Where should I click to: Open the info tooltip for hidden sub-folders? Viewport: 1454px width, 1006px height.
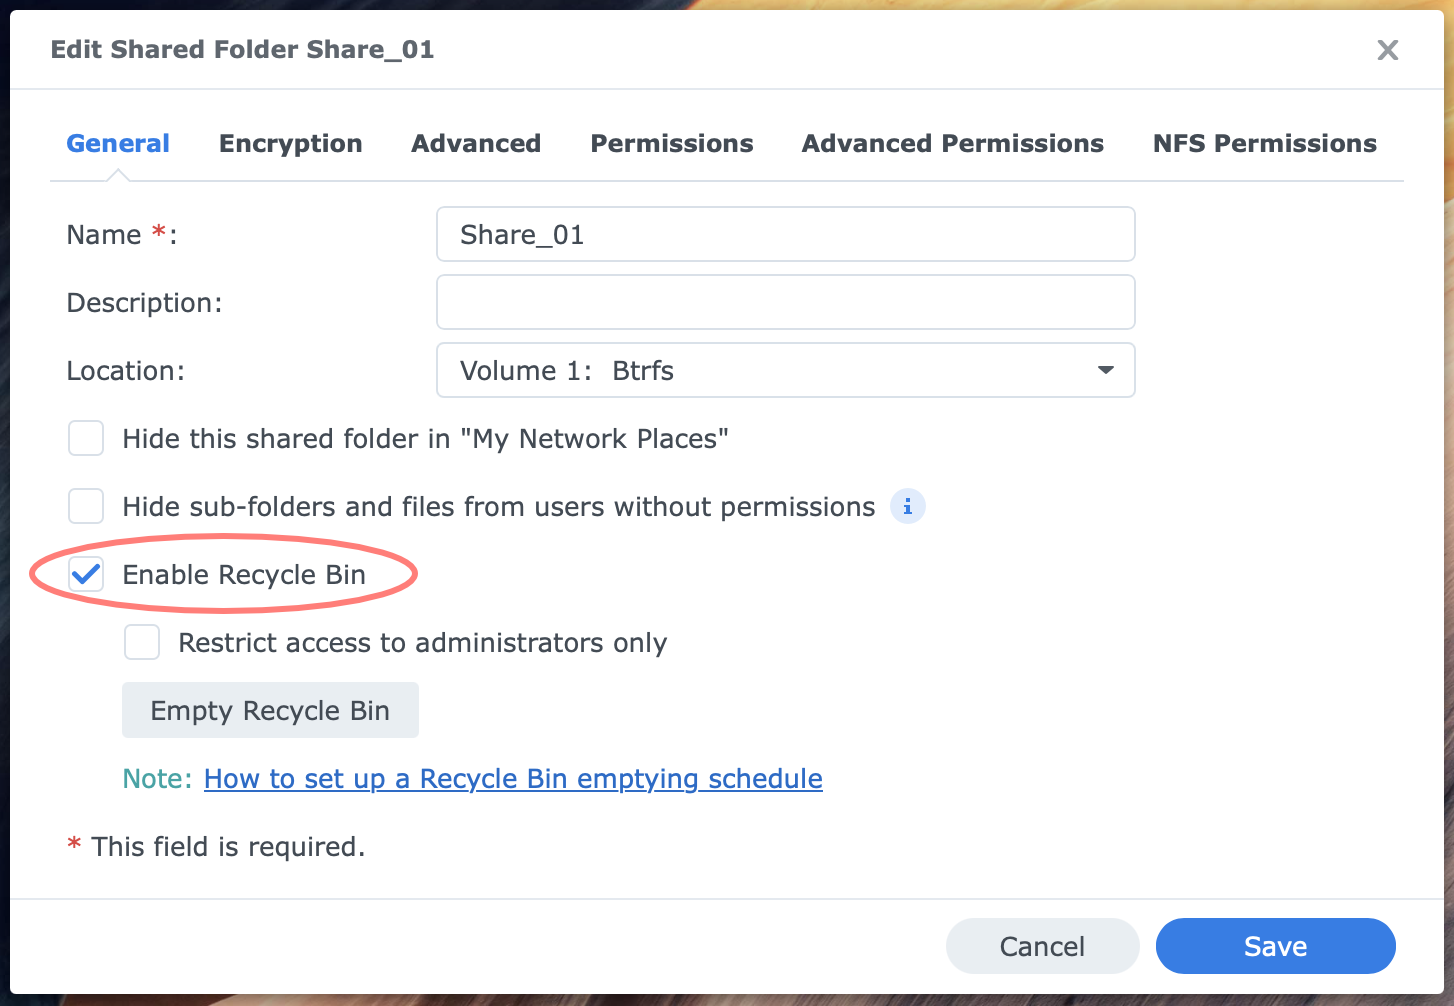coord(907,506)
